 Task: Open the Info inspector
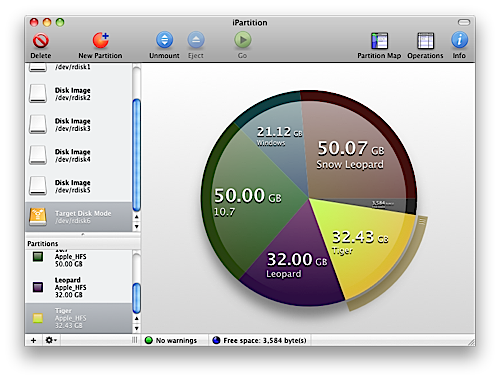tap(459, 40)
